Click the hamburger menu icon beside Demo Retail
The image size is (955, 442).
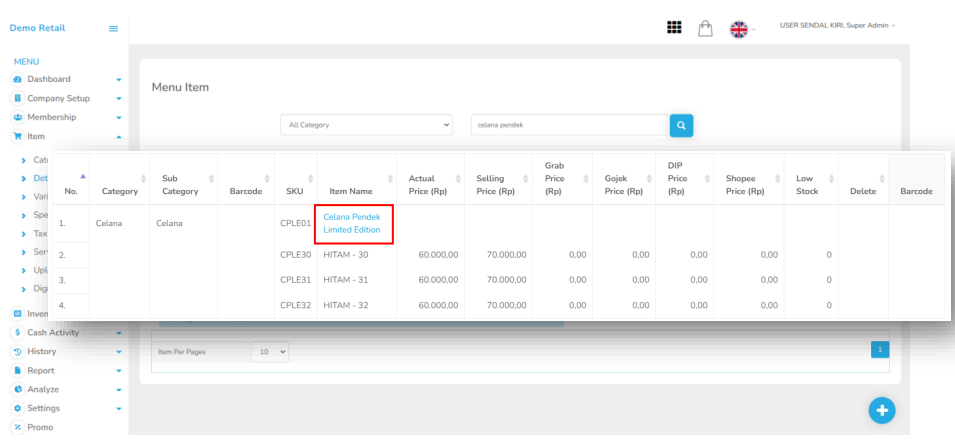(x=114, y=28)
